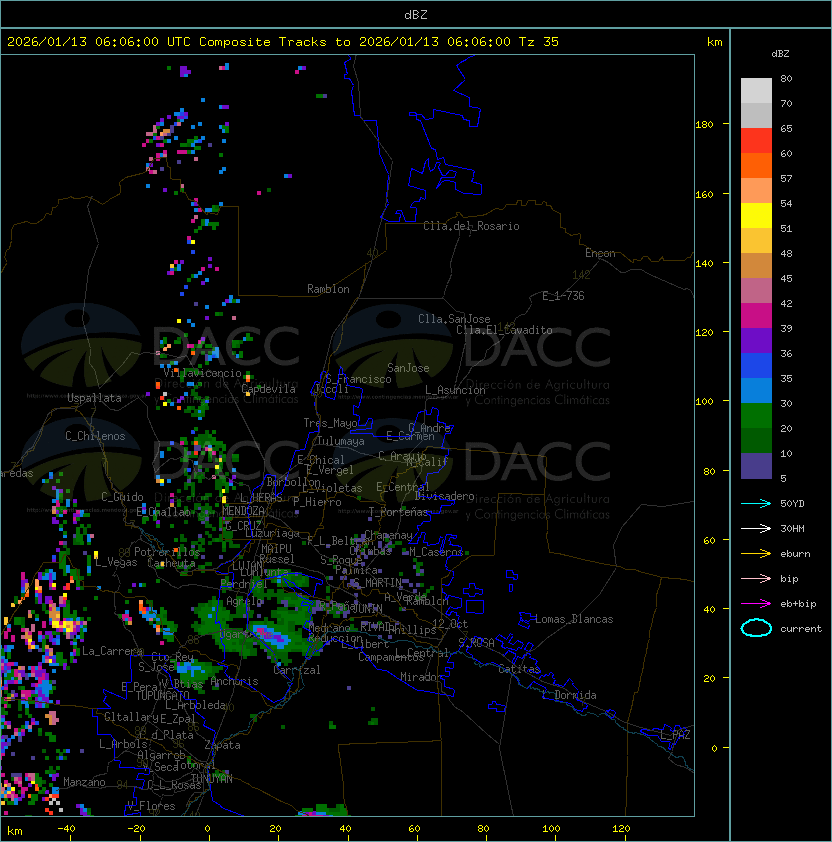Click the white 30HM arrow in legend

pos(756,528)
